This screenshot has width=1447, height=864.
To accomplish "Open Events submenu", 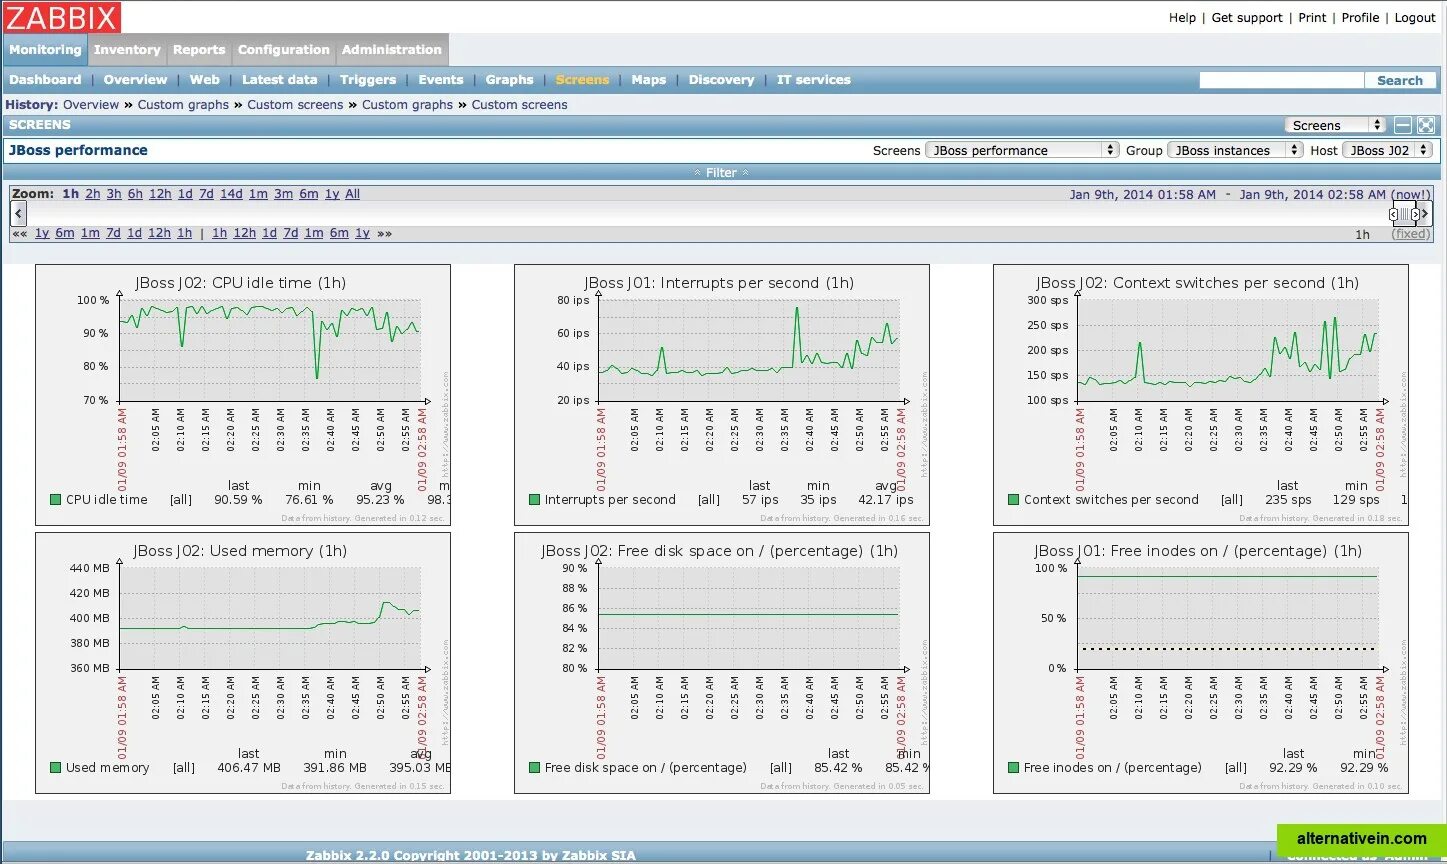I will [x=441, y=80].
